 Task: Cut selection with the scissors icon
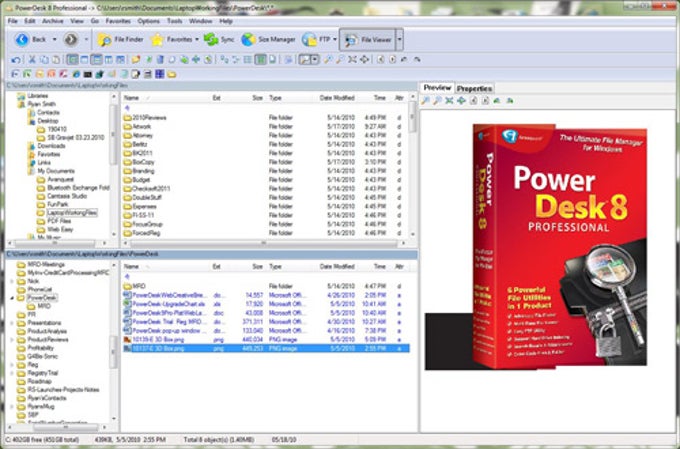pos(32,59)
